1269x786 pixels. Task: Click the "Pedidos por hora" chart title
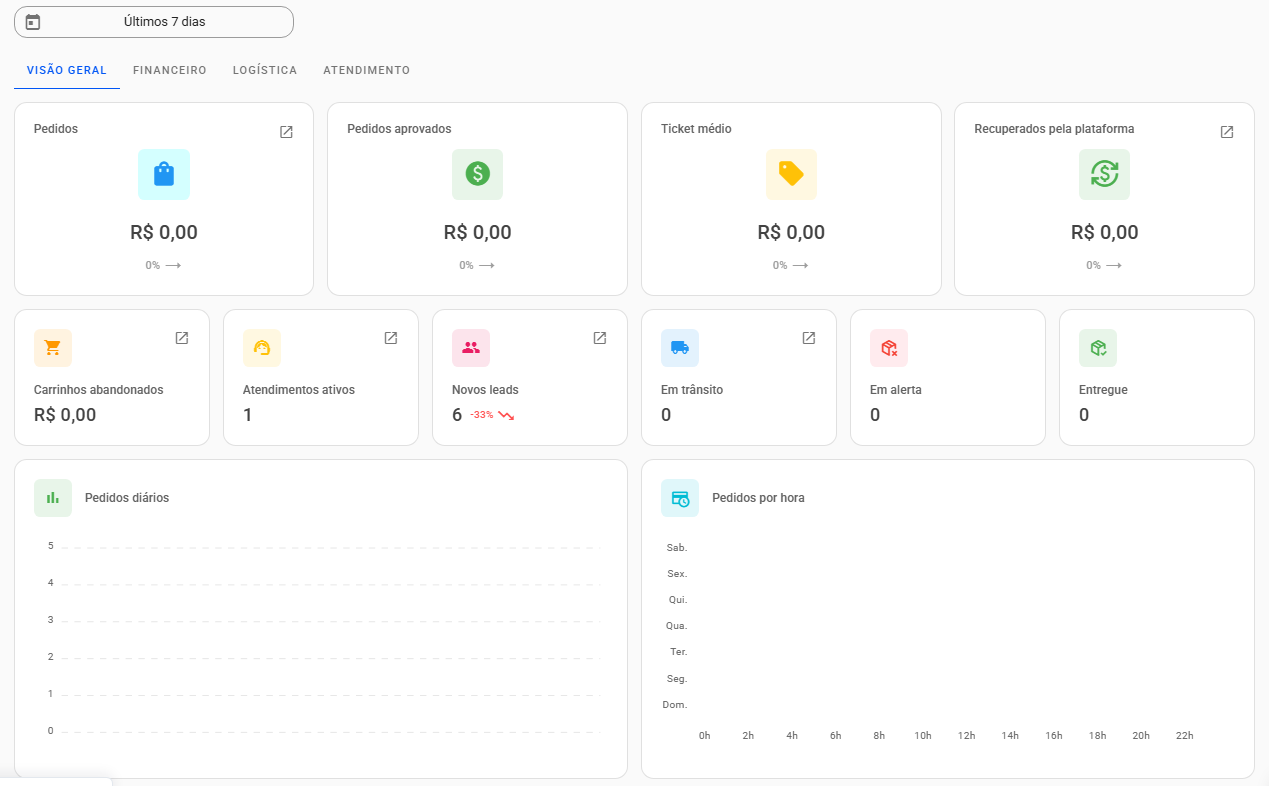758,498
